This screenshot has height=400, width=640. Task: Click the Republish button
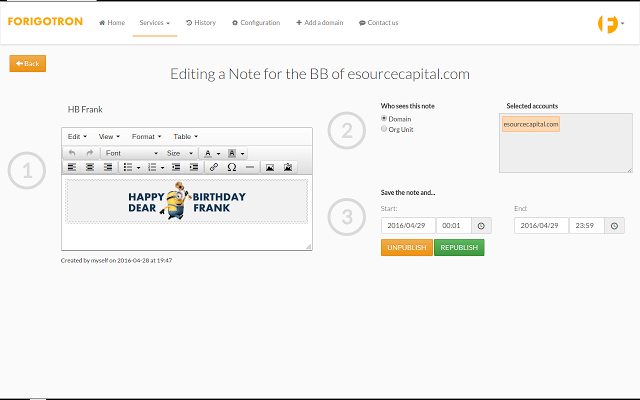click(x=459, y=247)
